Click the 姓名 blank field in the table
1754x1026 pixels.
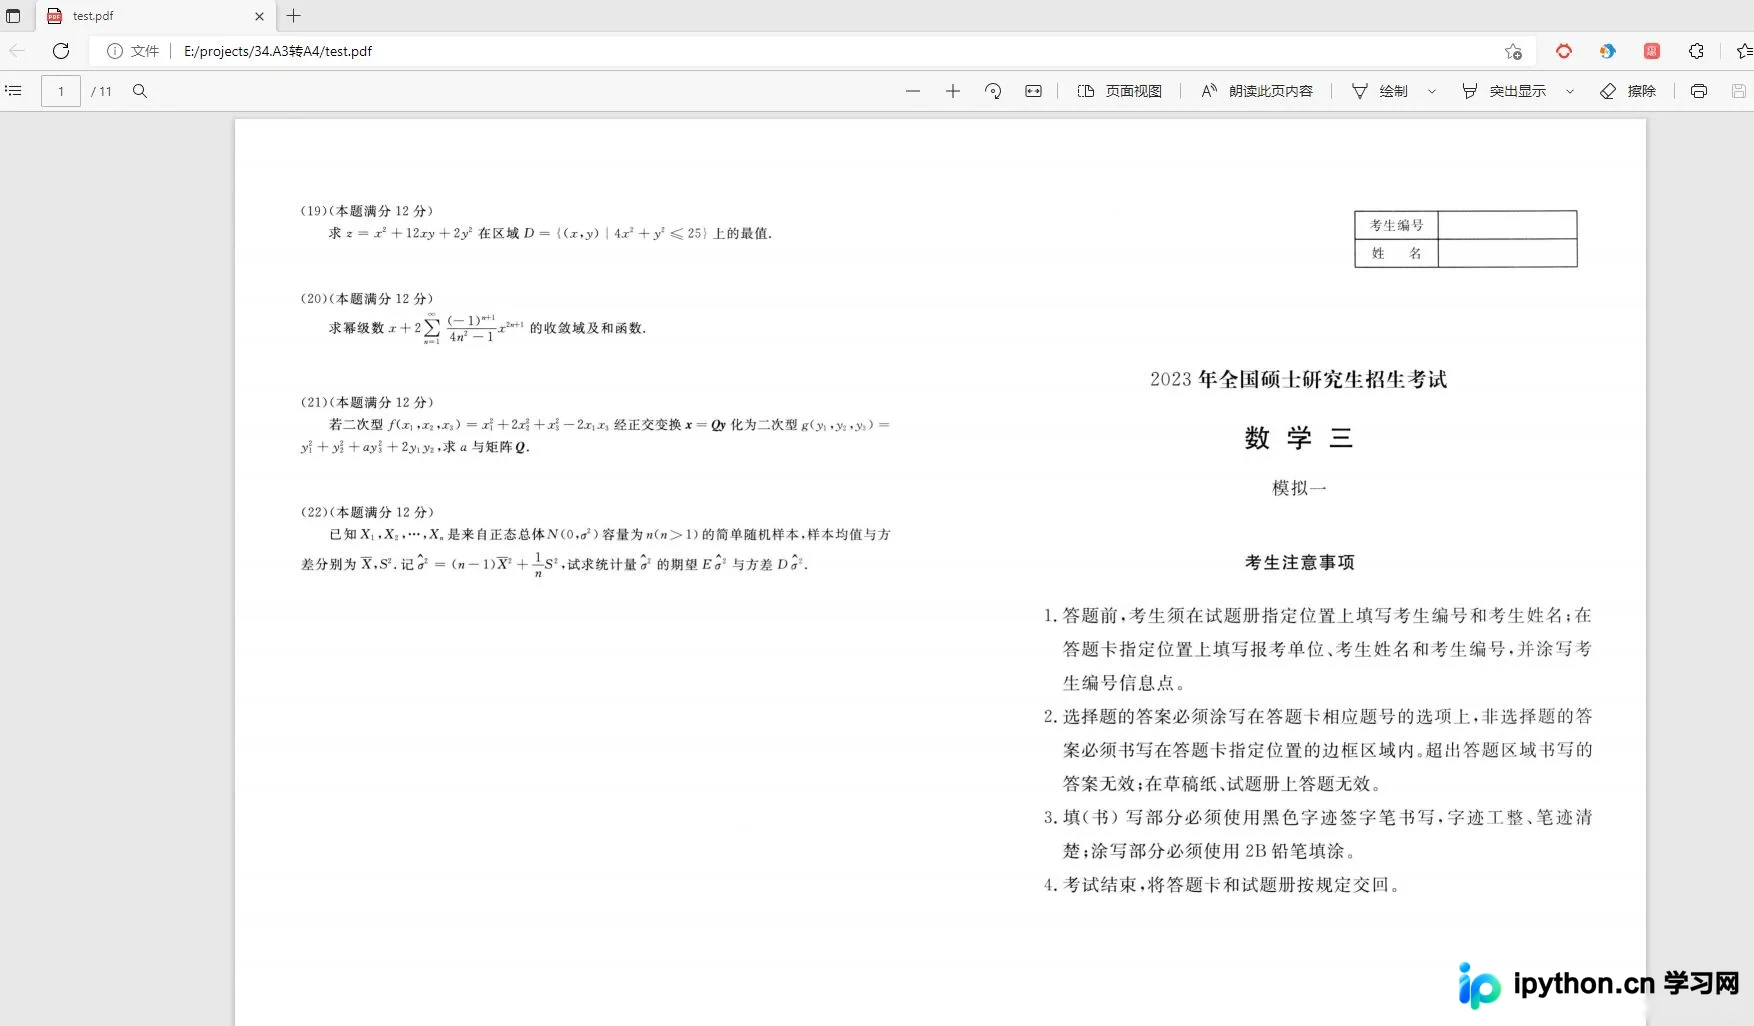click(1507, 253)
